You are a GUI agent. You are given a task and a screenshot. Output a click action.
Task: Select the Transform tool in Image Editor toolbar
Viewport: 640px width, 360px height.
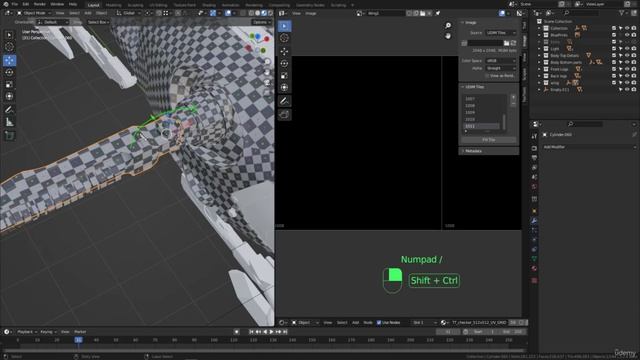(284, 87)
